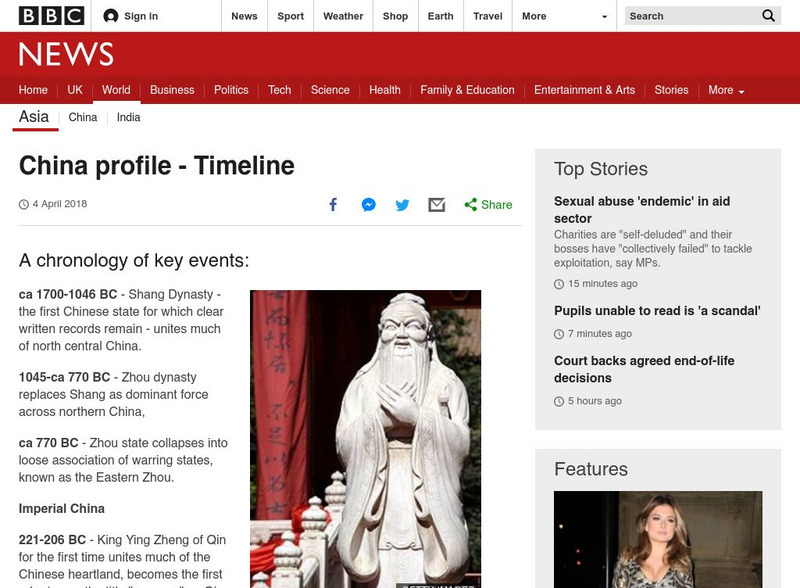800x588 pixels.
Task: Select the China sub-section link
Action: [83, 117]
